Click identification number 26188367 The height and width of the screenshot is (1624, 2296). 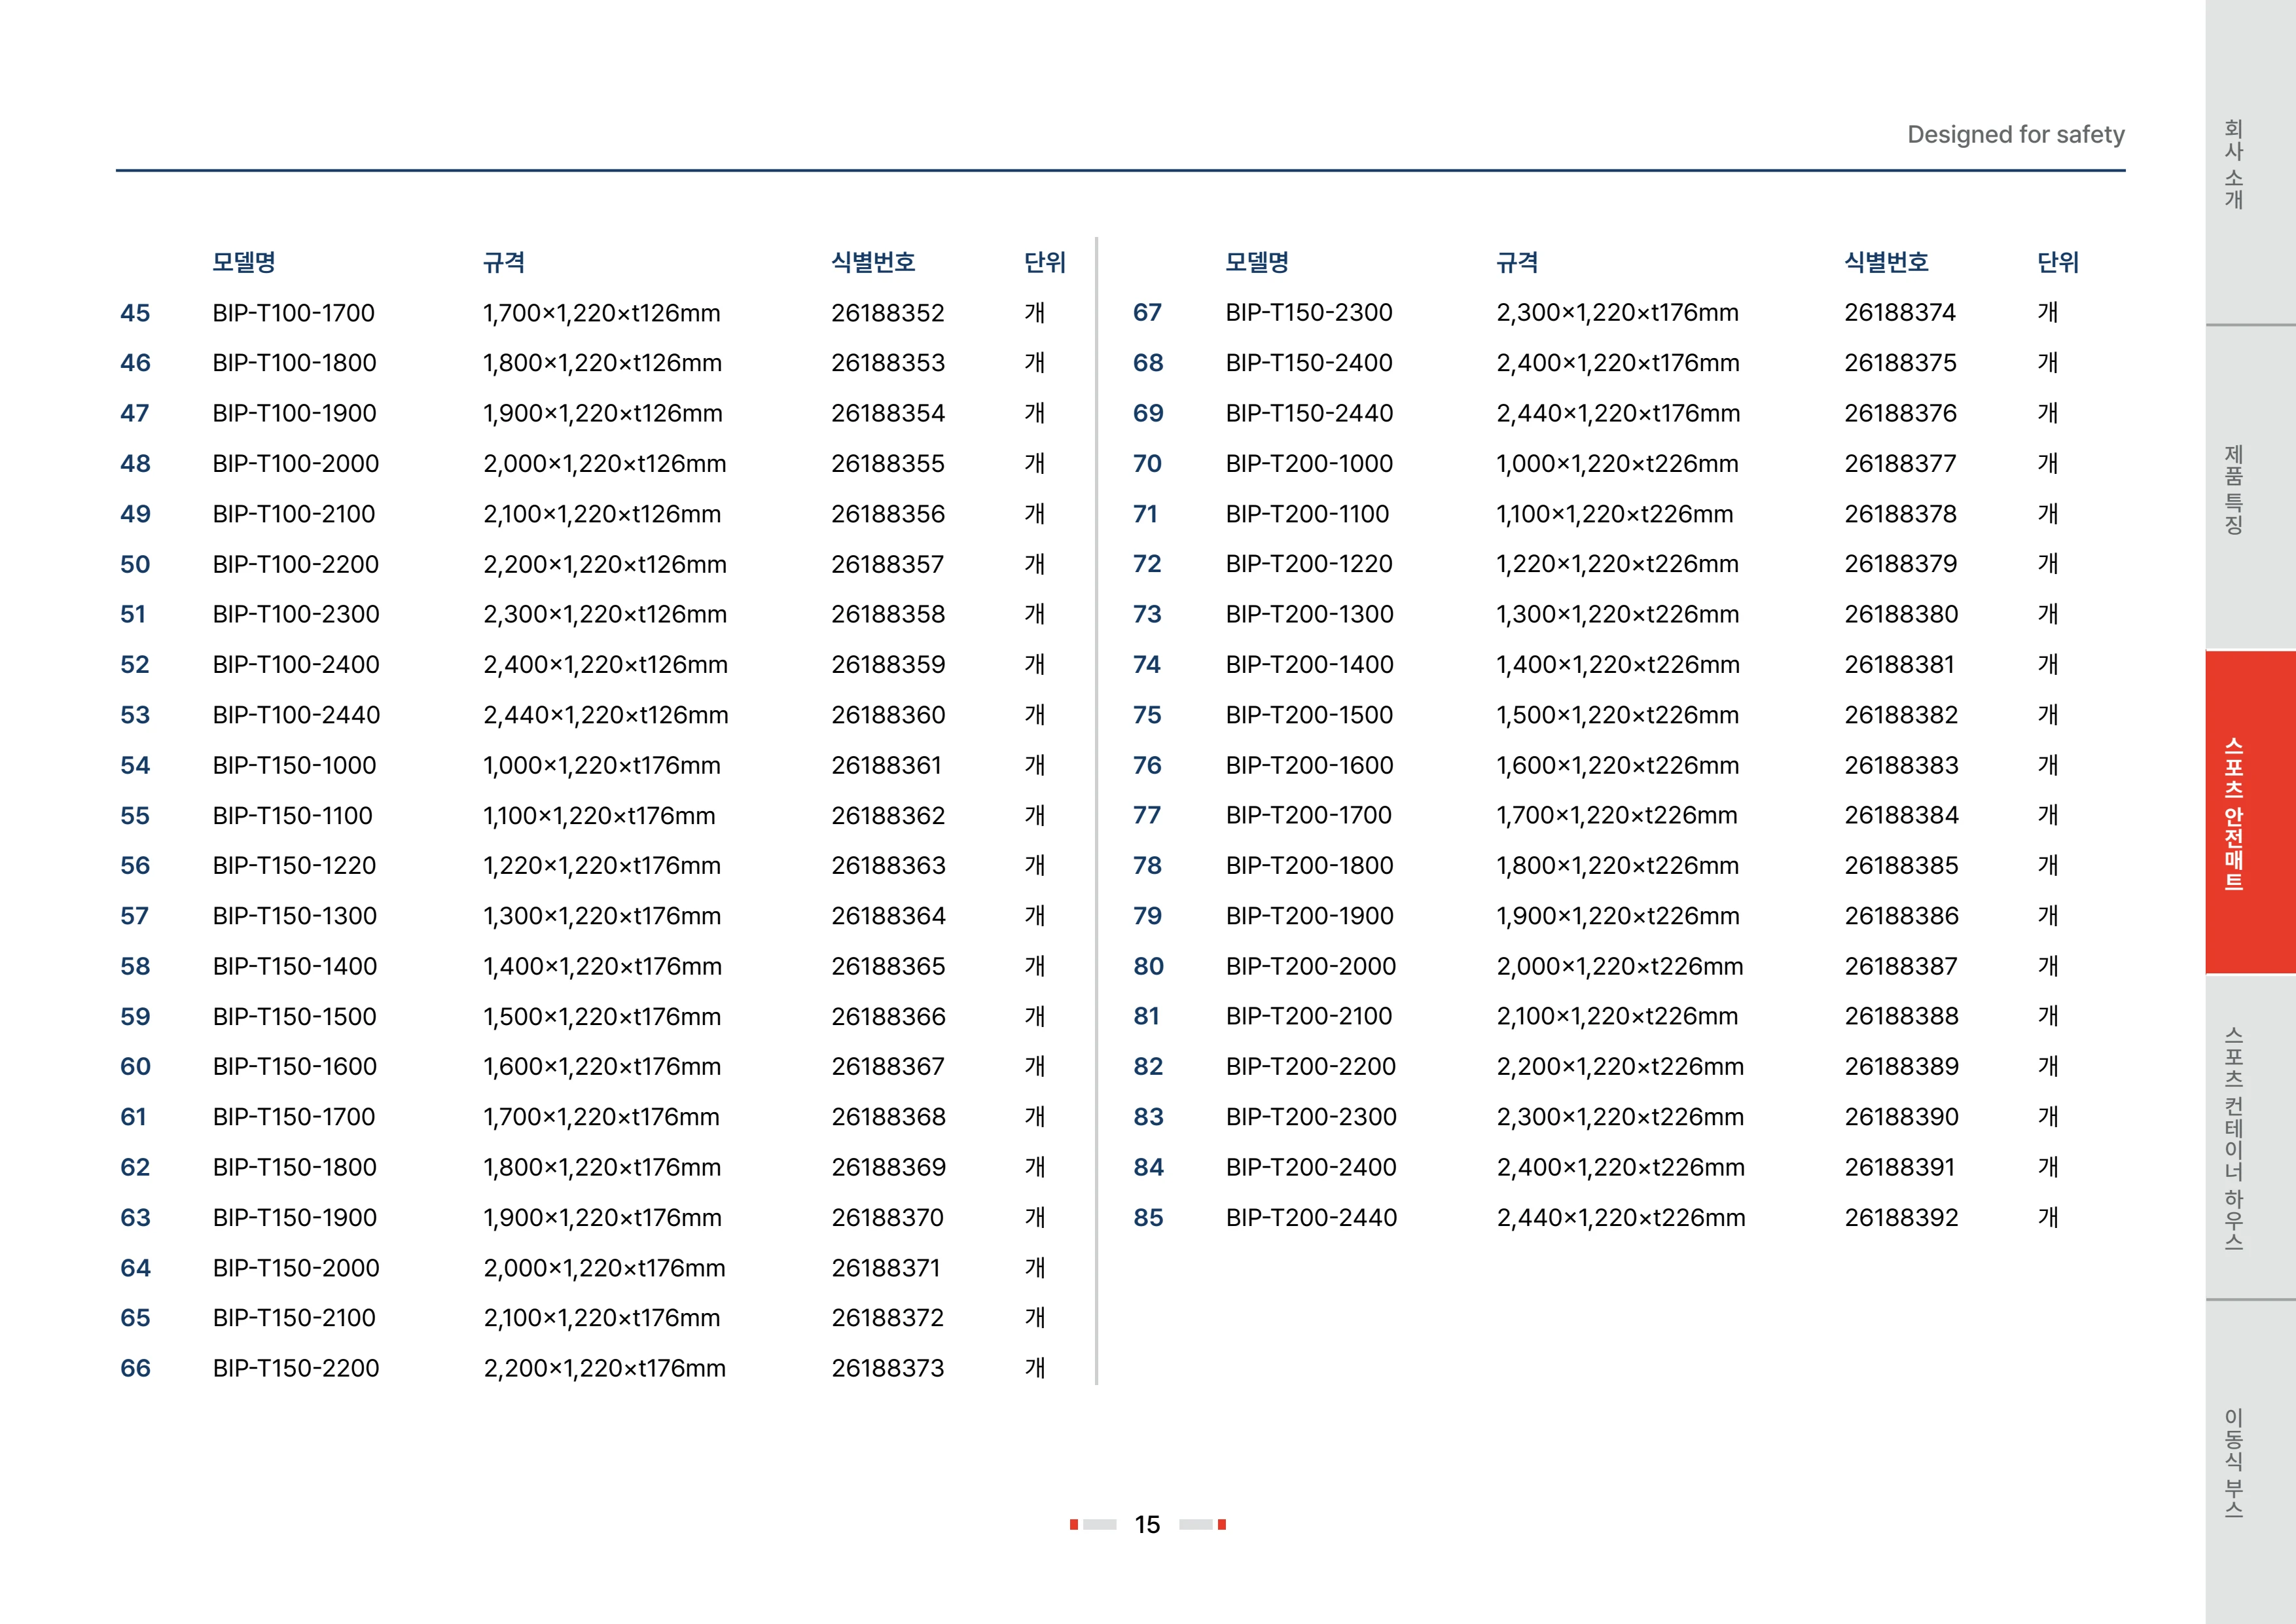888,1067
